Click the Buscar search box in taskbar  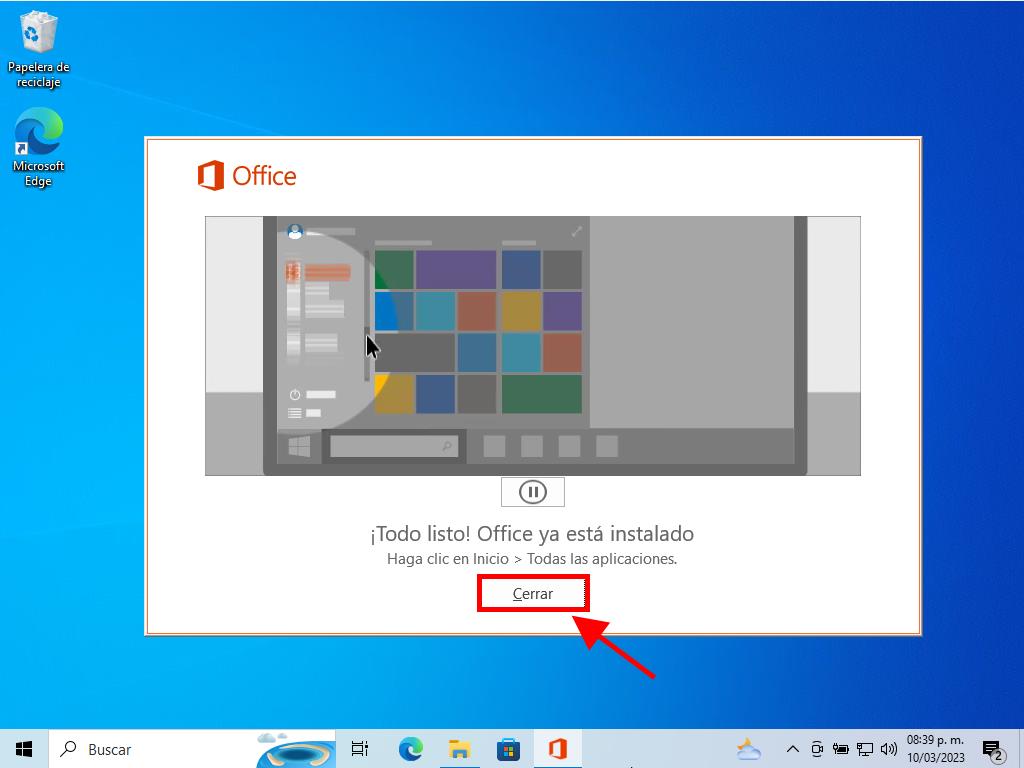[150, 748]
